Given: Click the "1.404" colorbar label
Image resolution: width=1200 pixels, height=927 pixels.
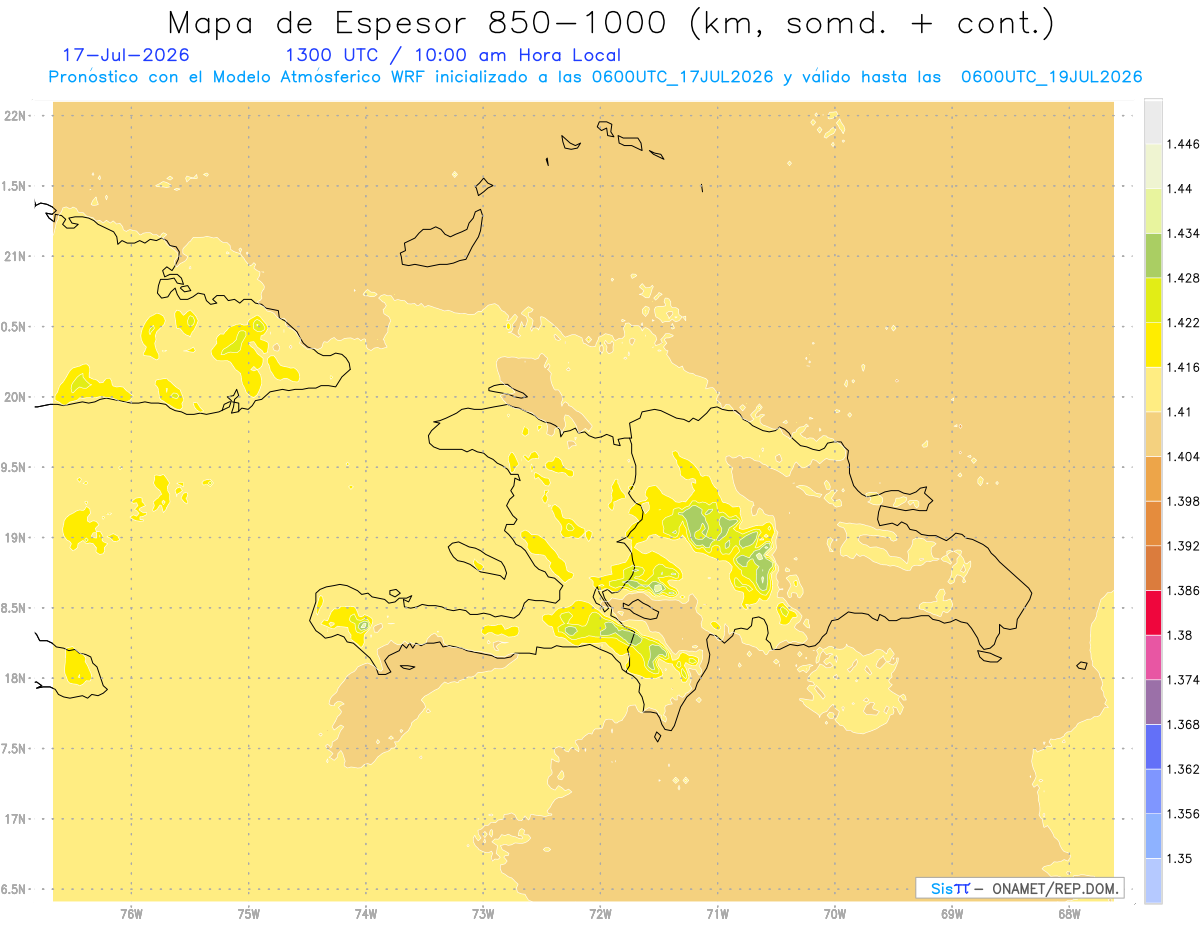Looking at the screenshot, I should [x=1183, y=456].
